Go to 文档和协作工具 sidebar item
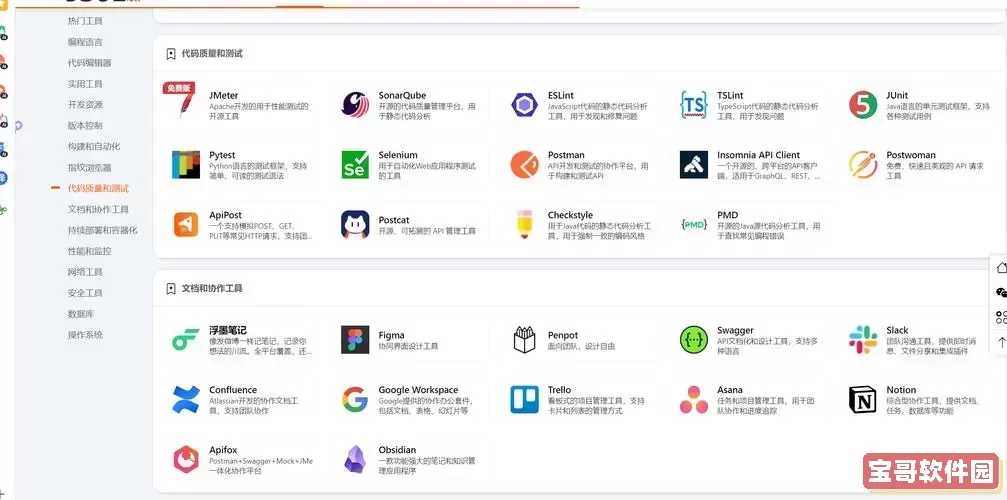The width and height of the screenshot is (1007, 500). coord(98,209)
